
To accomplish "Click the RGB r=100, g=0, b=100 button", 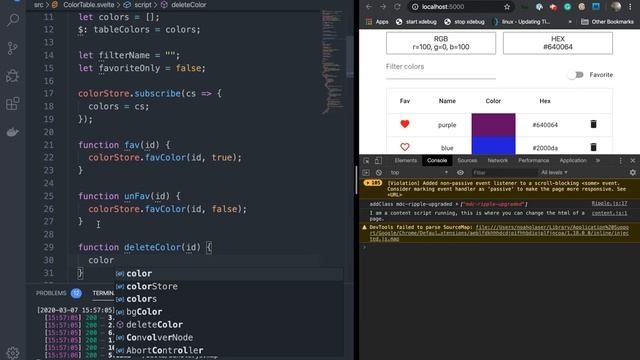I will 441,43.
